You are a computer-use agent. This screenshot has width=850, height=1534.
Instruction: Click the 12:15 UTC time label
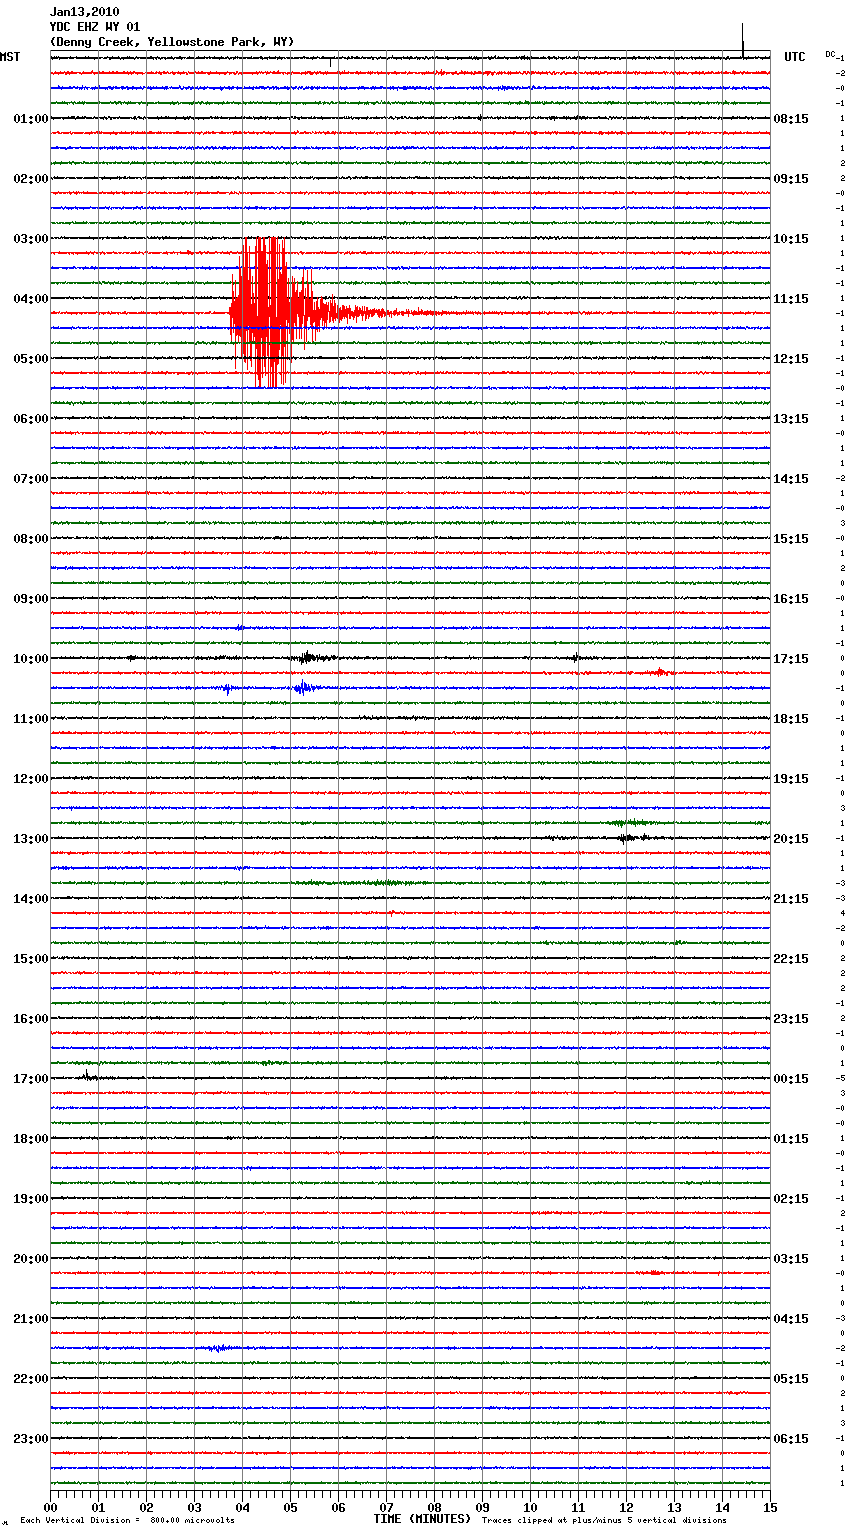point(791,359)
